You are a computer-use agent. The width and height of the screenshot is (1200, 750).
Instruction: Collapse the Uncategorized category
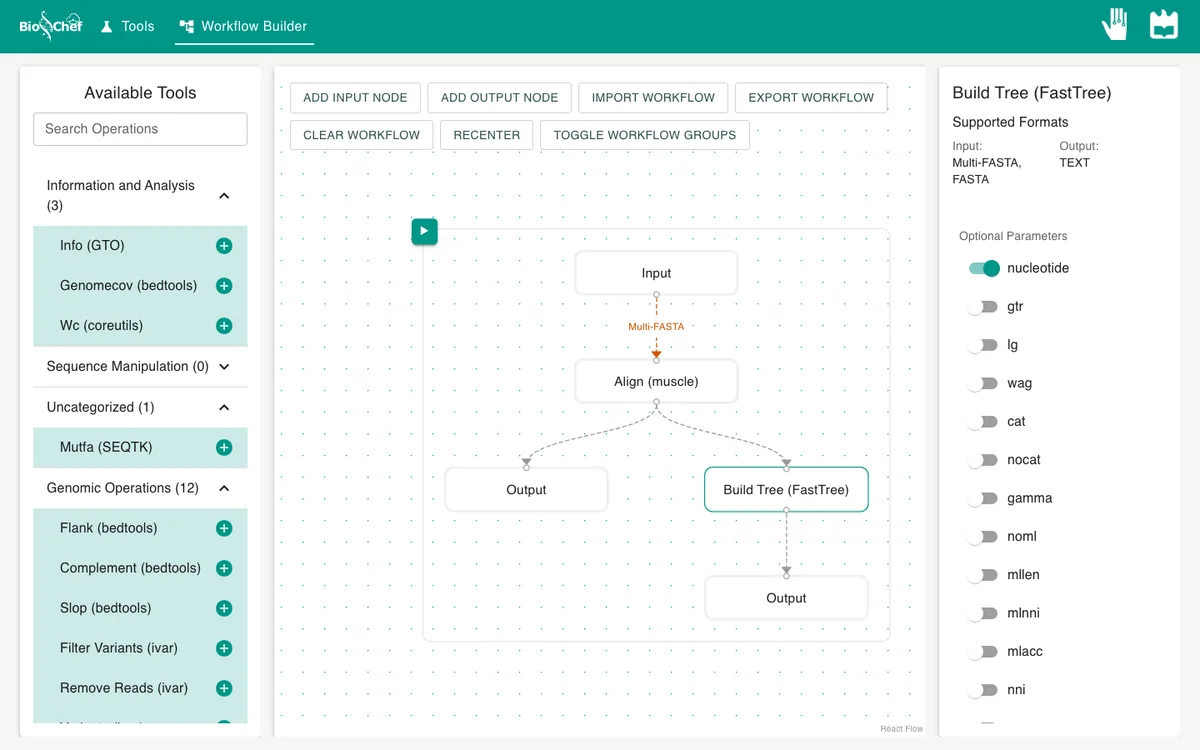[140, 407]
